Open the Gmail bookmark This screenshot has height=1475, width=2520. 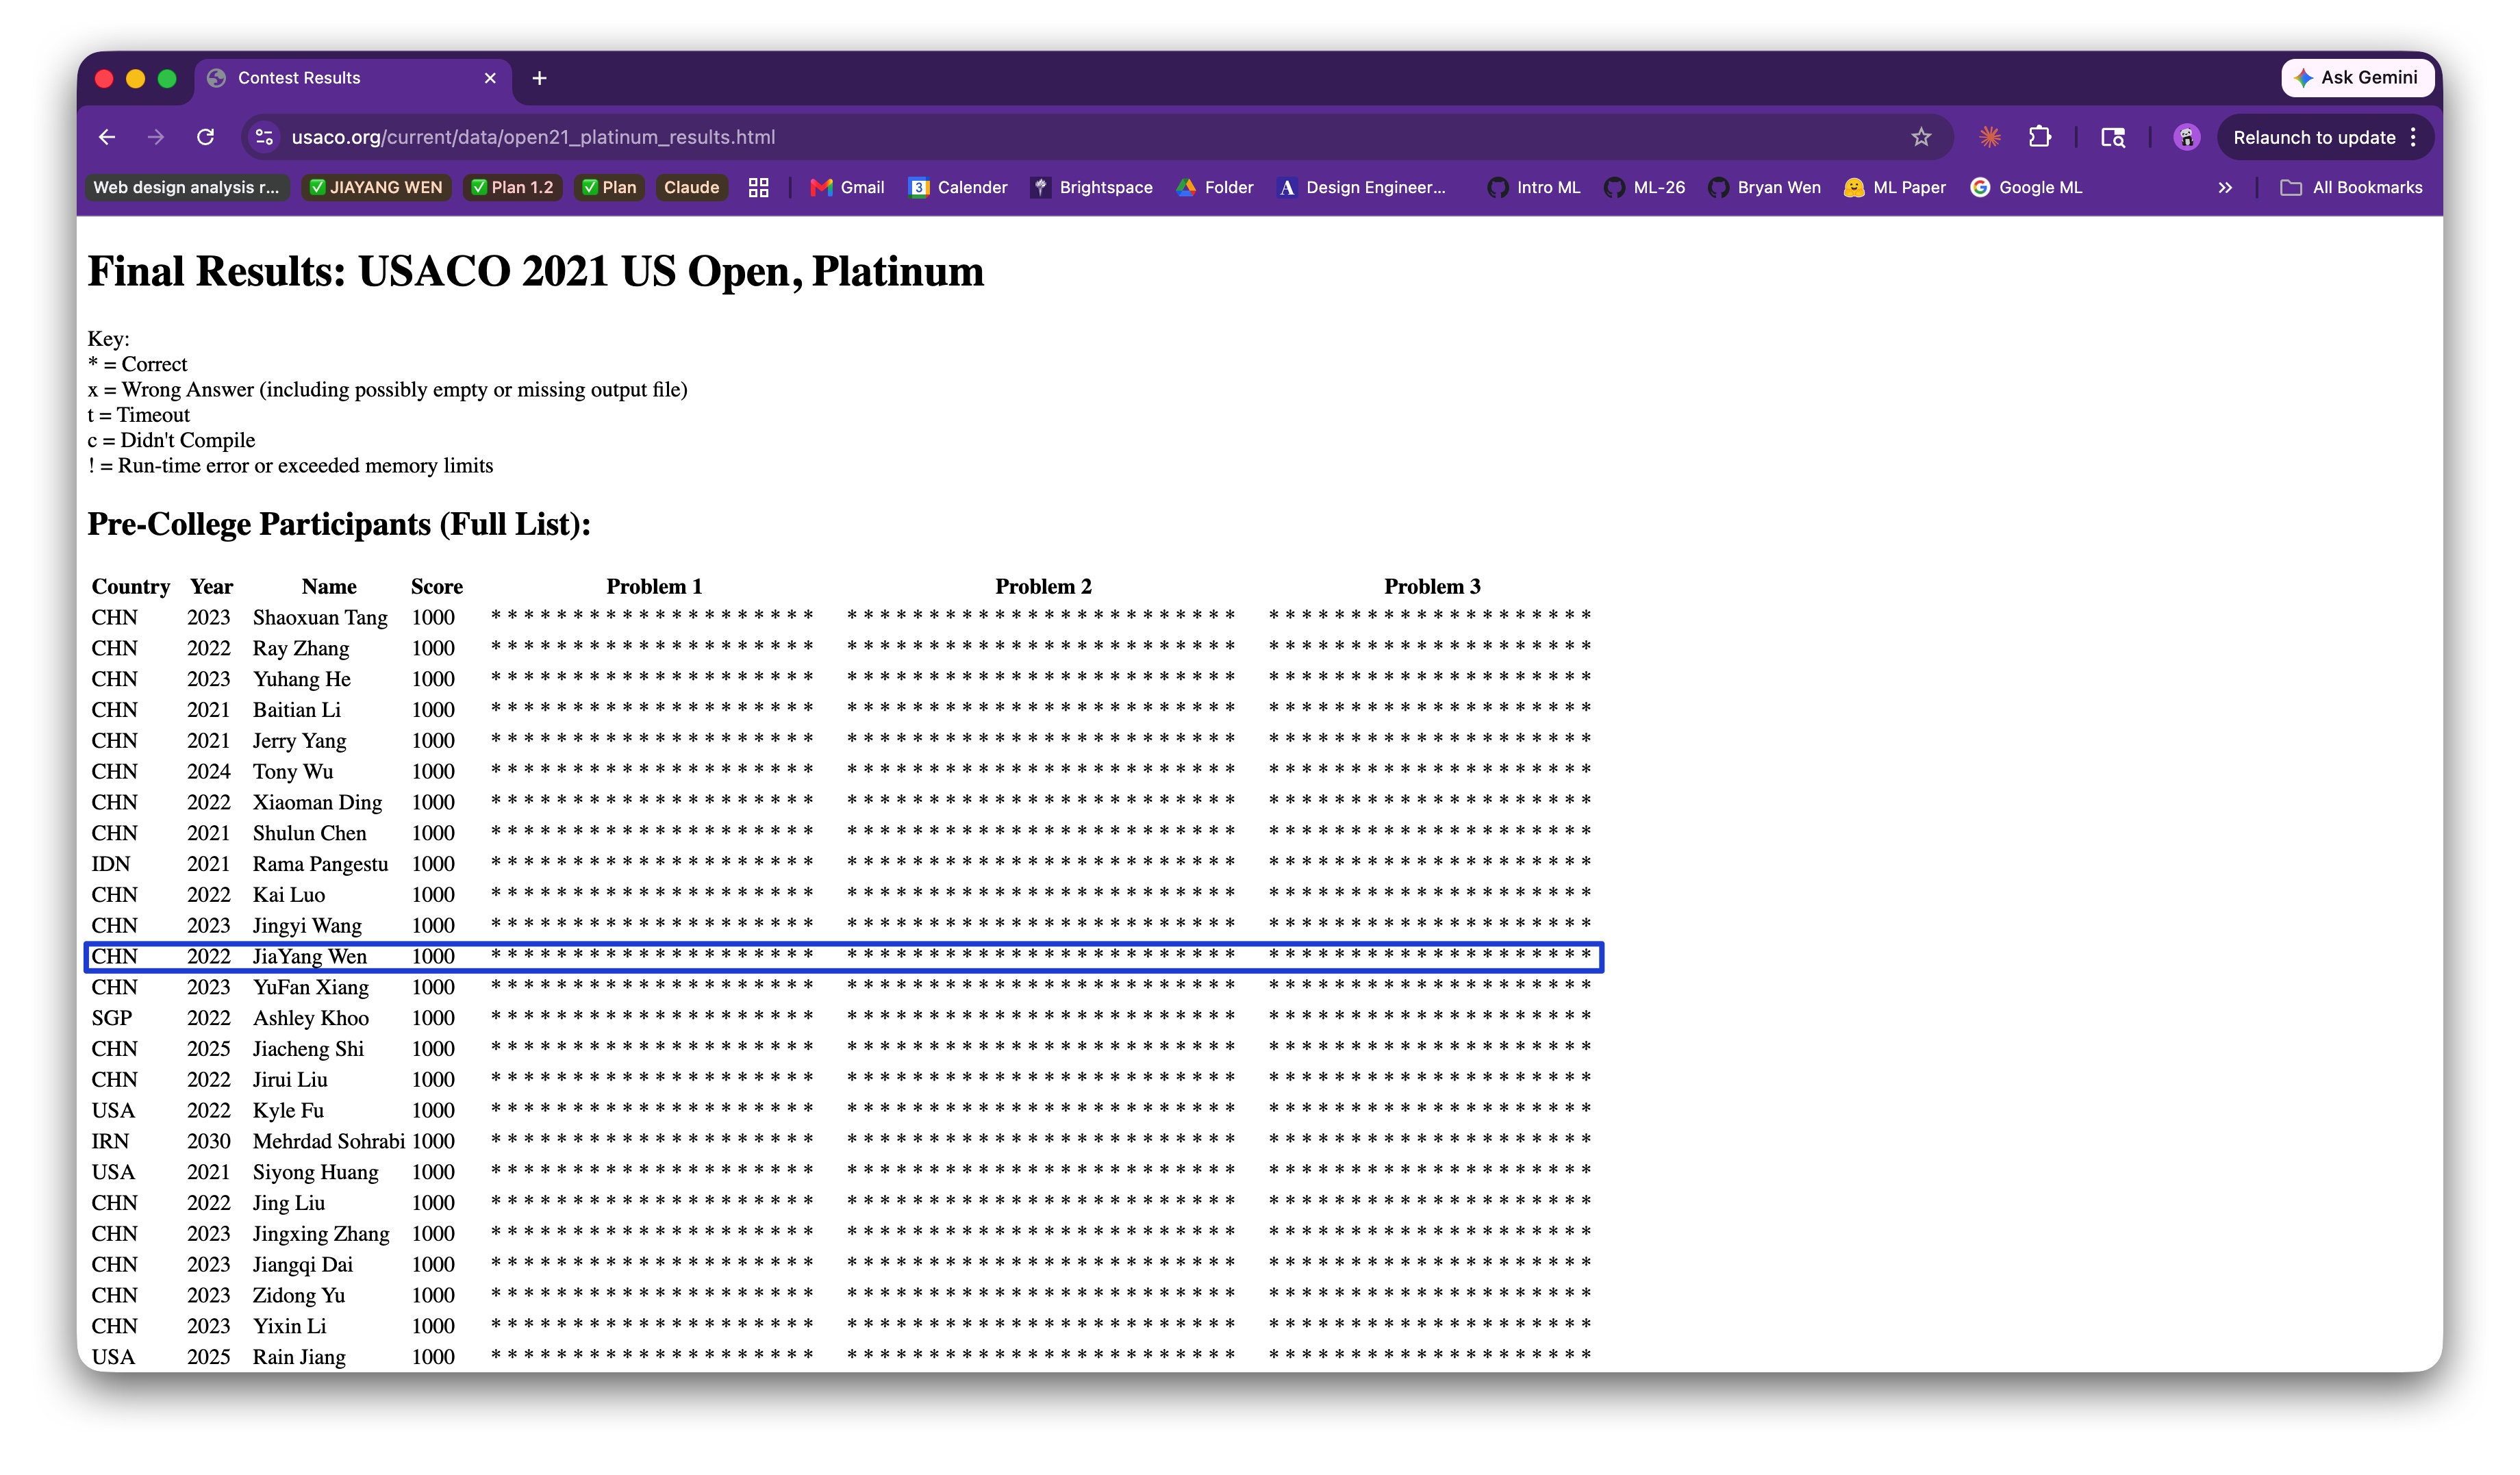click(x=847, y=187)
